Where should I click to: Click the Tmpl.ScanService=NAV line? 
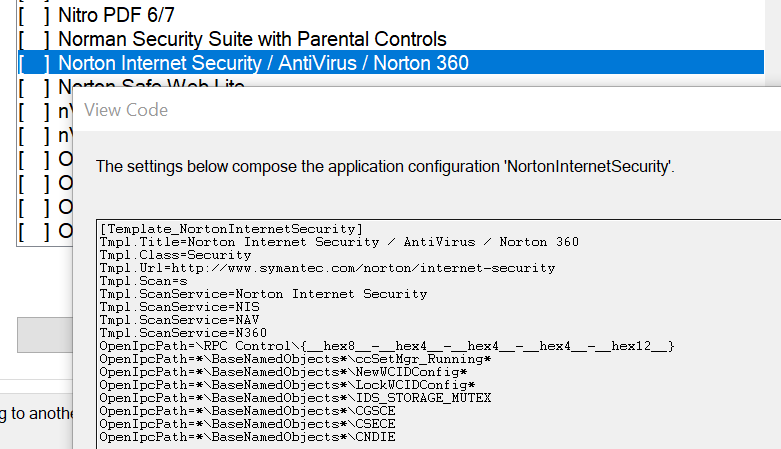coord(179,319)
